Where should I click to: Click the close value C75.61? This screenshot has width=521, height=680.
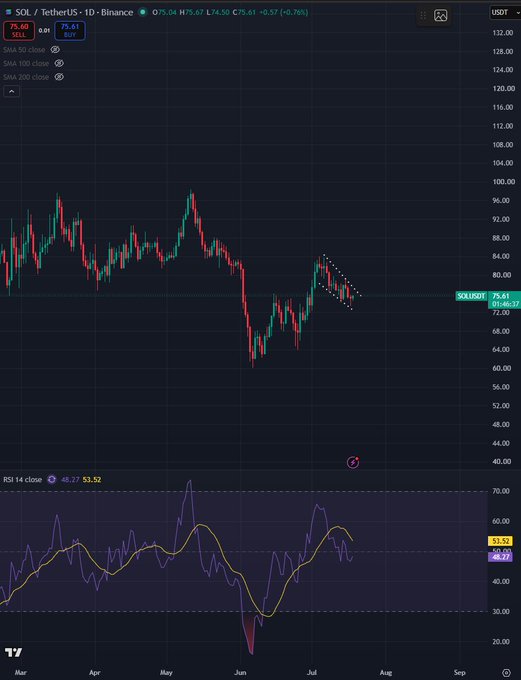(x=244, y=12)
